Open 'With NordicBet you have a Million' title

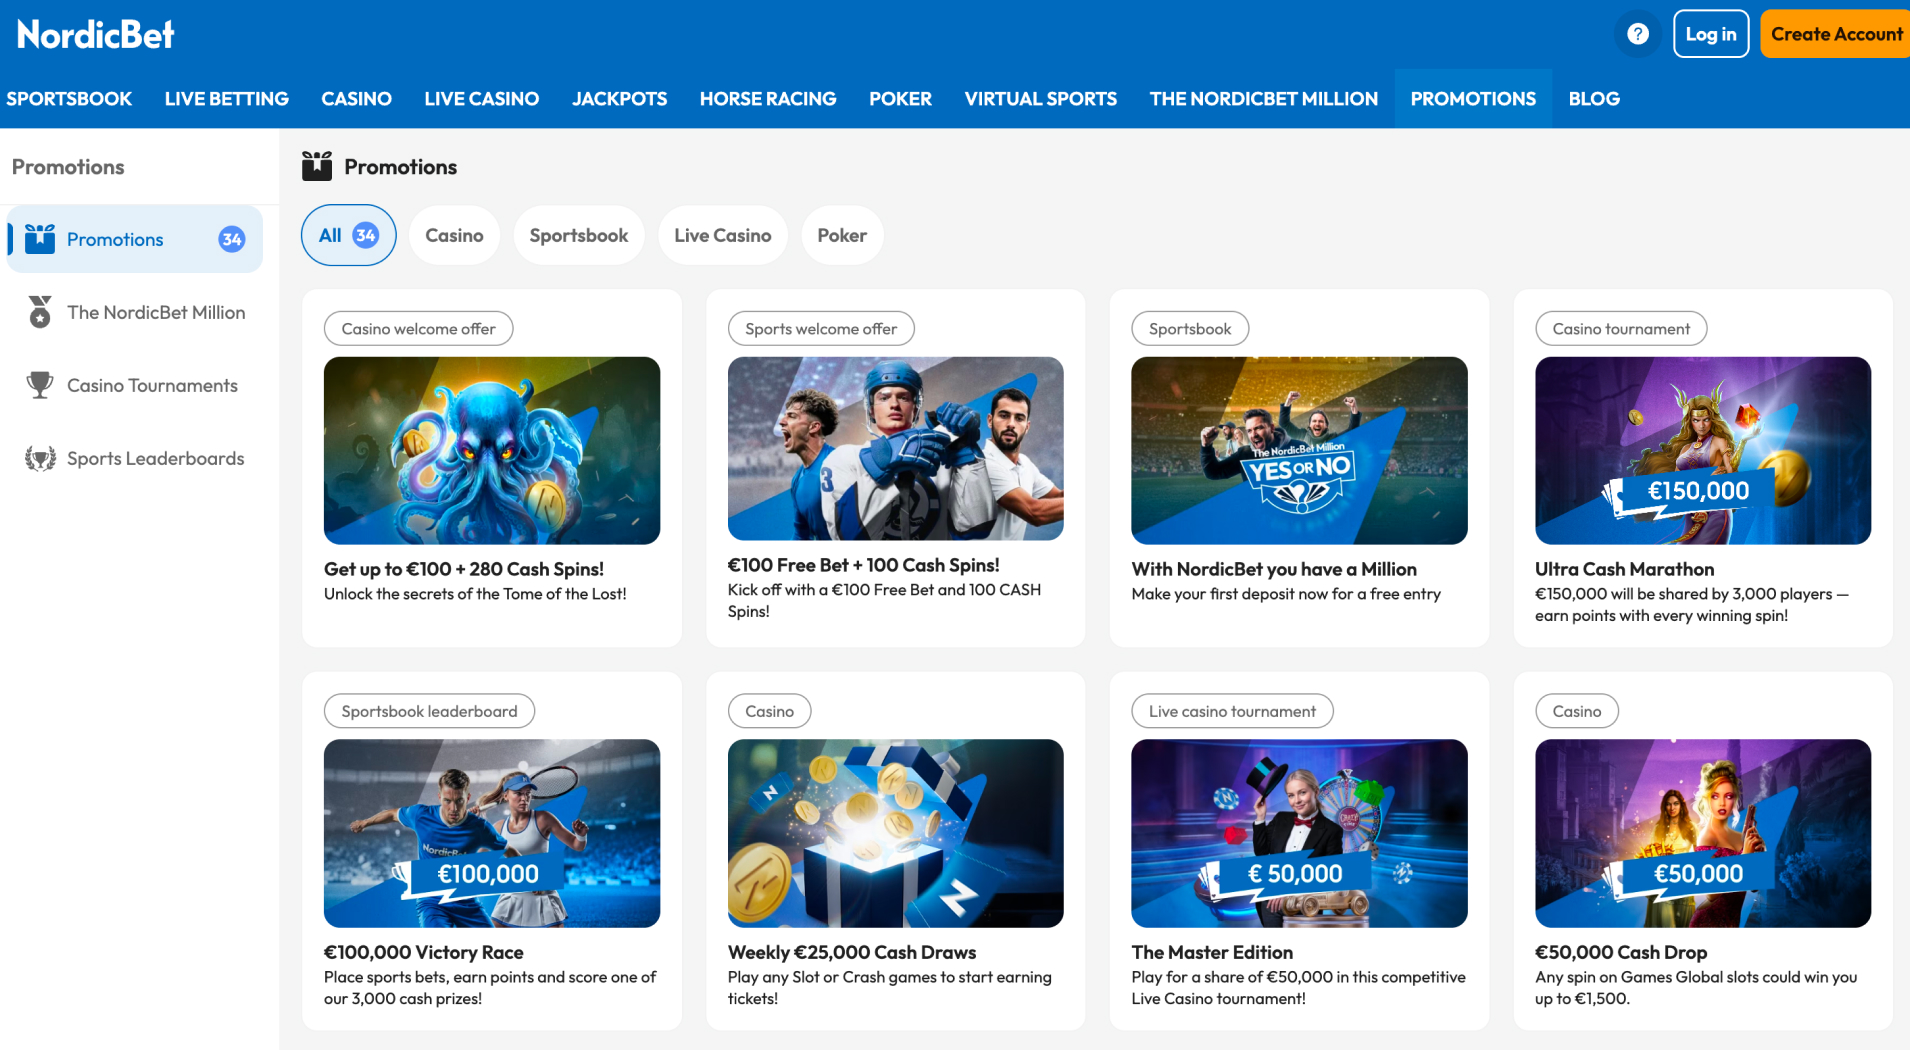pos(1274,569)
